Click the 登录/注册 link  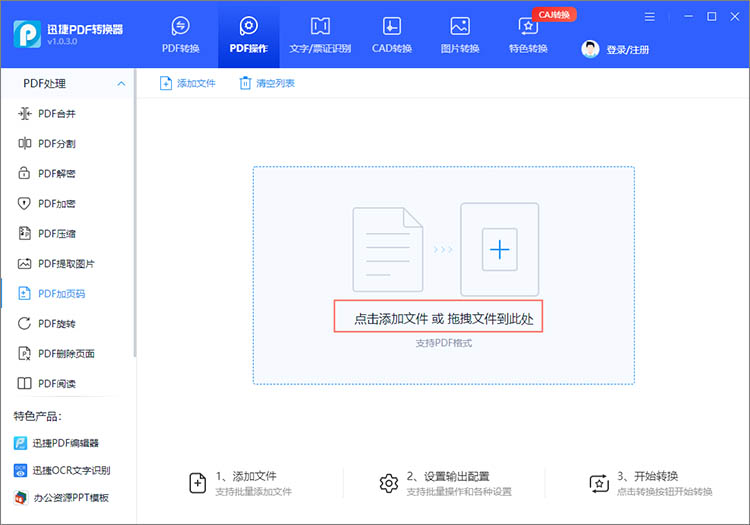click(628, 50)
